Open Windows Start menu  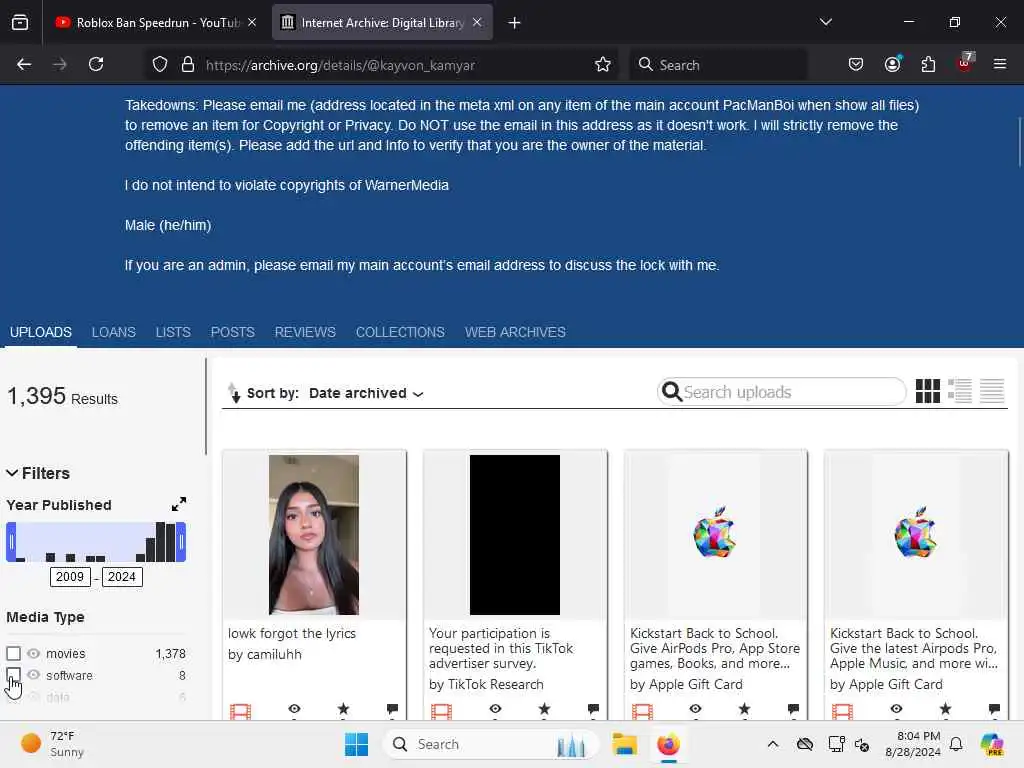coord(357,744)
